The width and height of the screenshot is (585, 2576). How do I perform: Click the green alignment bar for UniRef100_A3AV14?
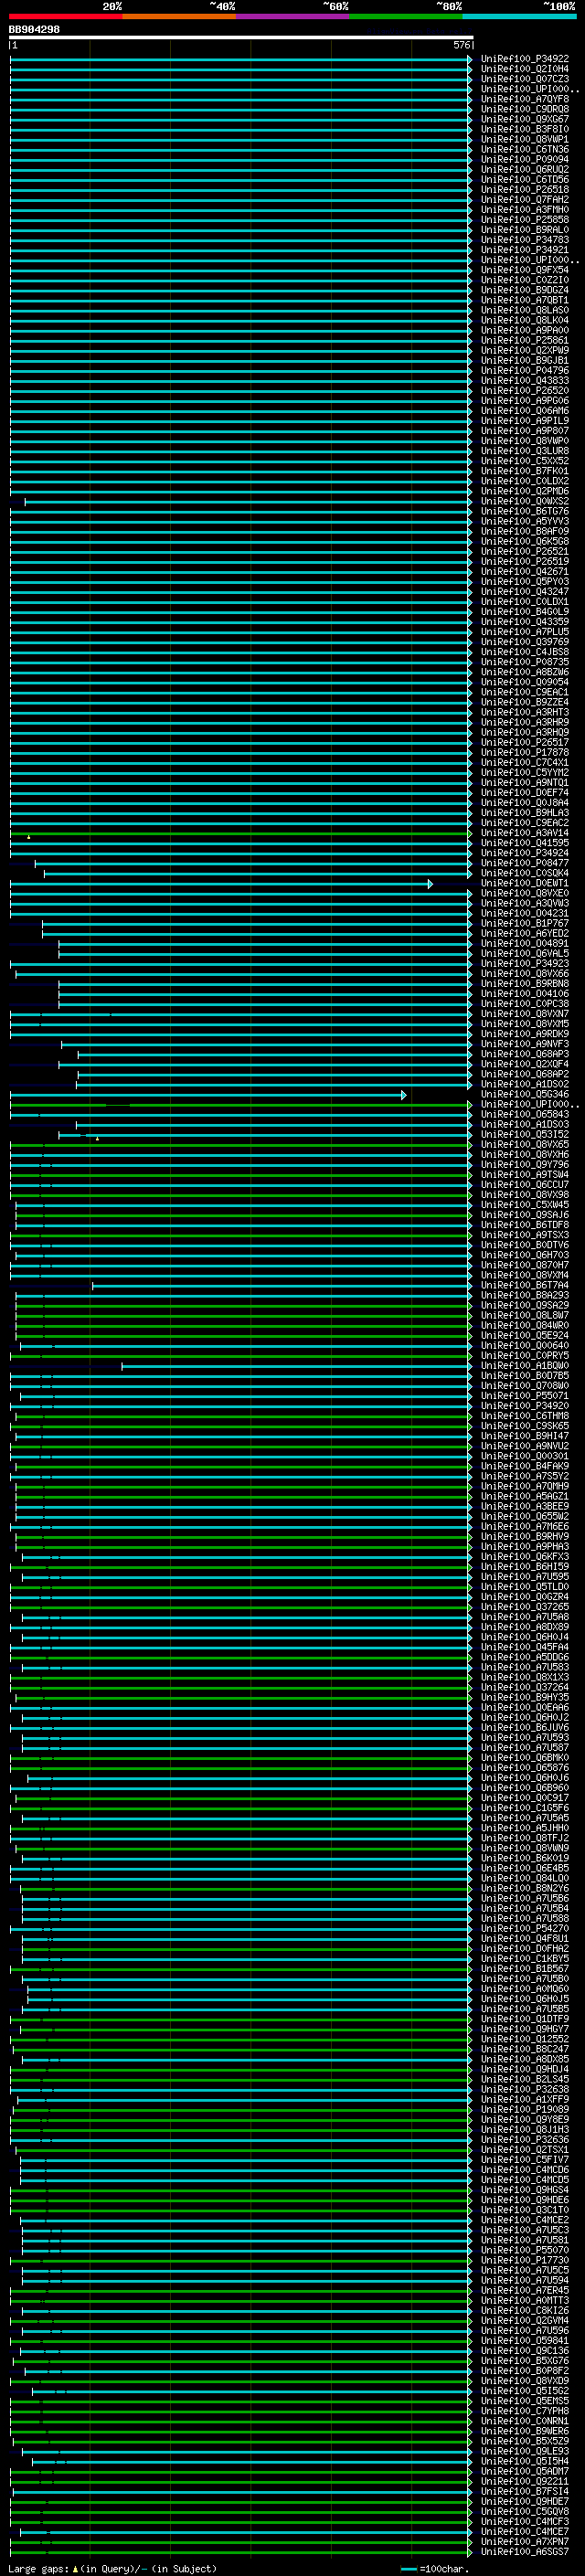241,833
